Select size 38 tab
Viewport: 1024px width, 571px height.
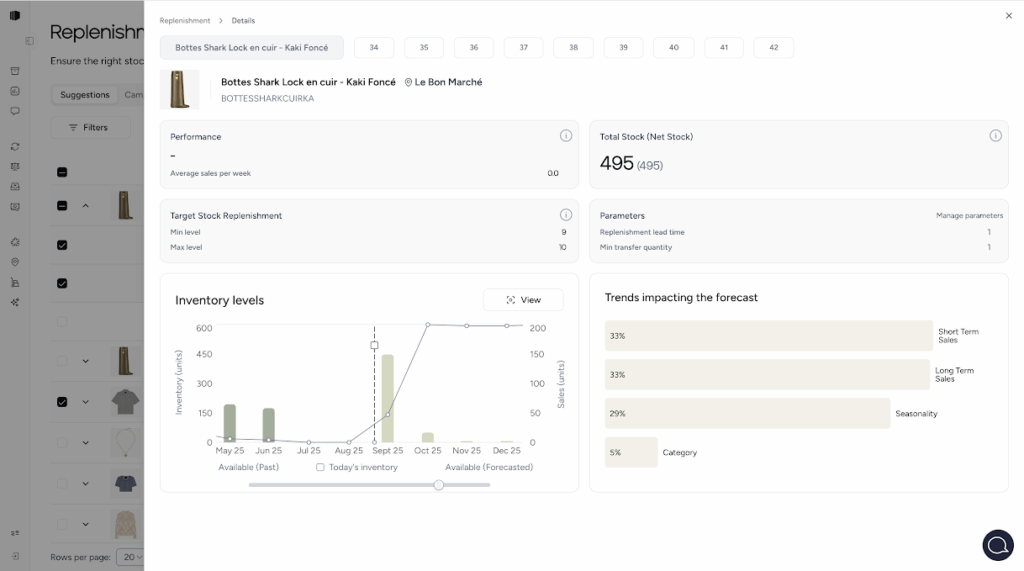point(573,48)
